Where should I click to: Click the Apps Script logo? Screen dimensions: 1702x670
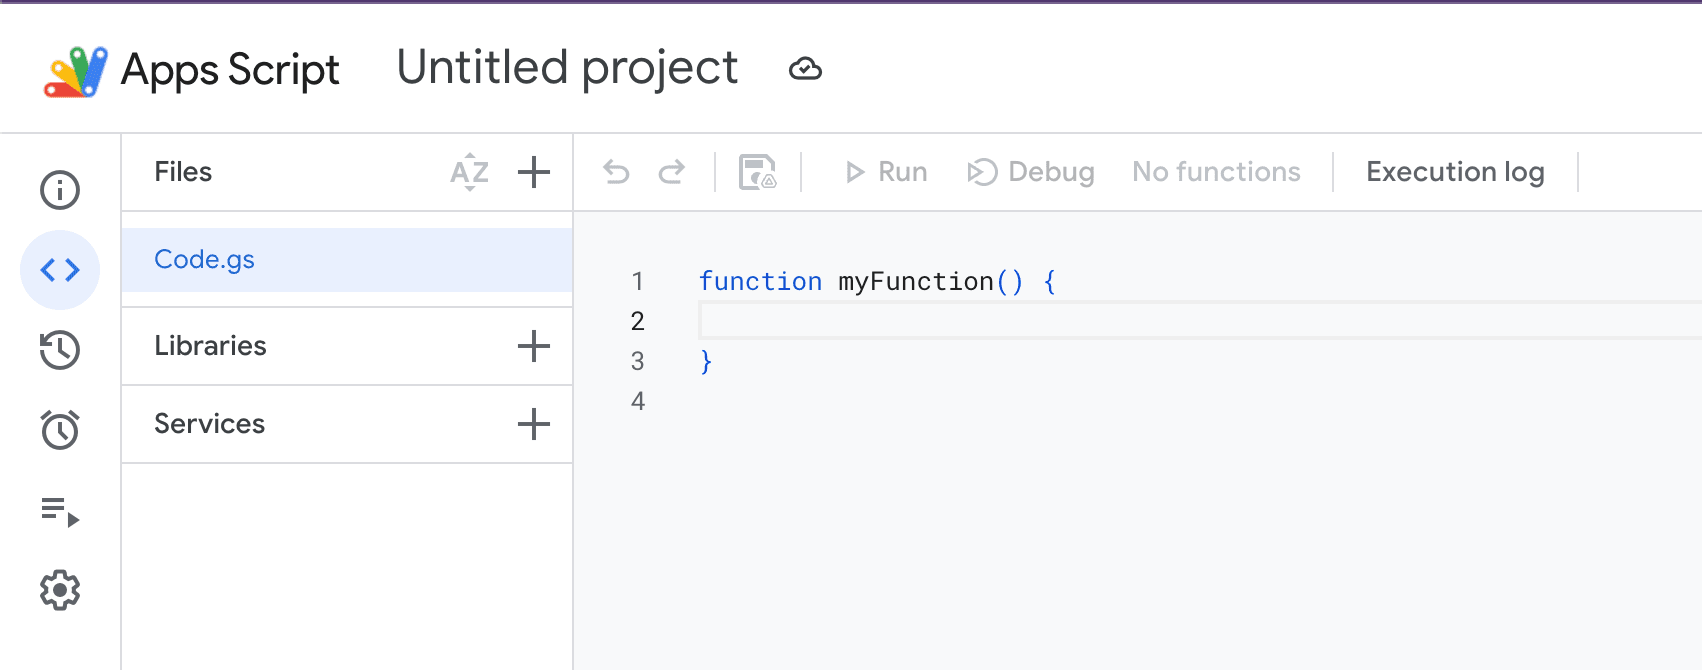pyautogui.click(x=76, y=71)
